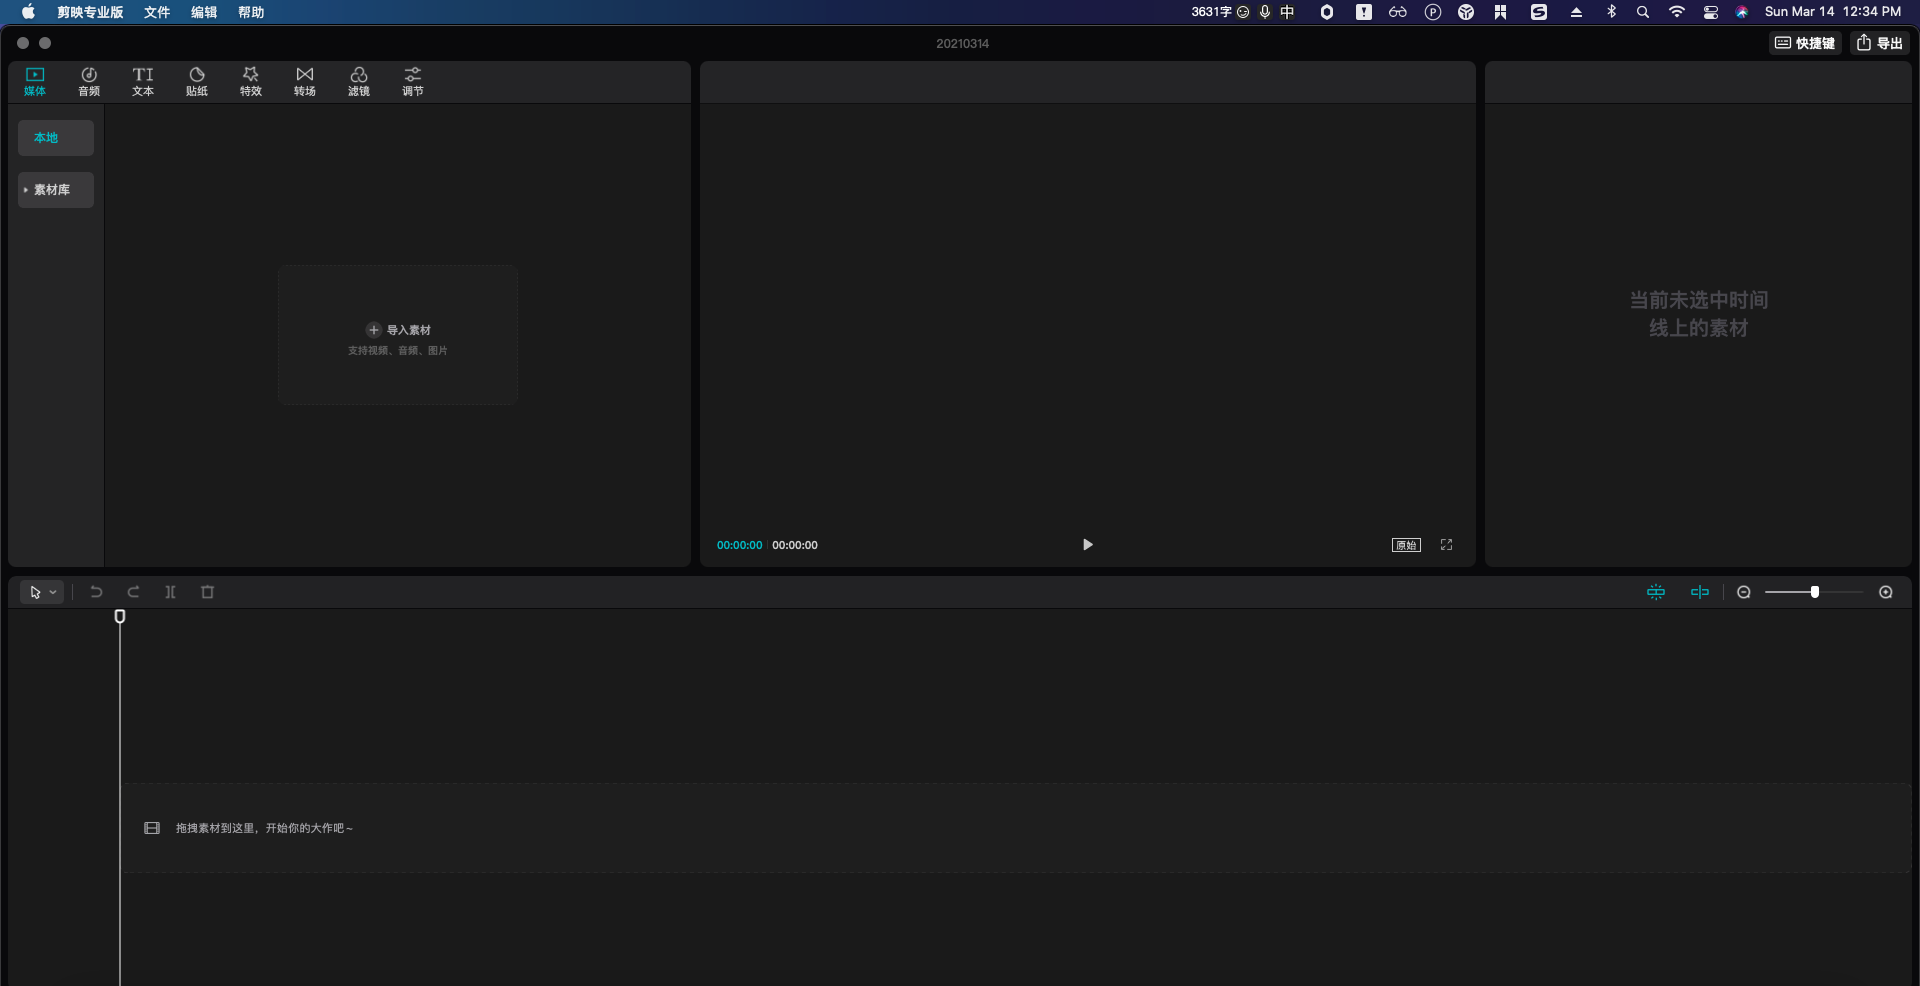
Task: Click the project title 20210314
Action: (962, 43)
